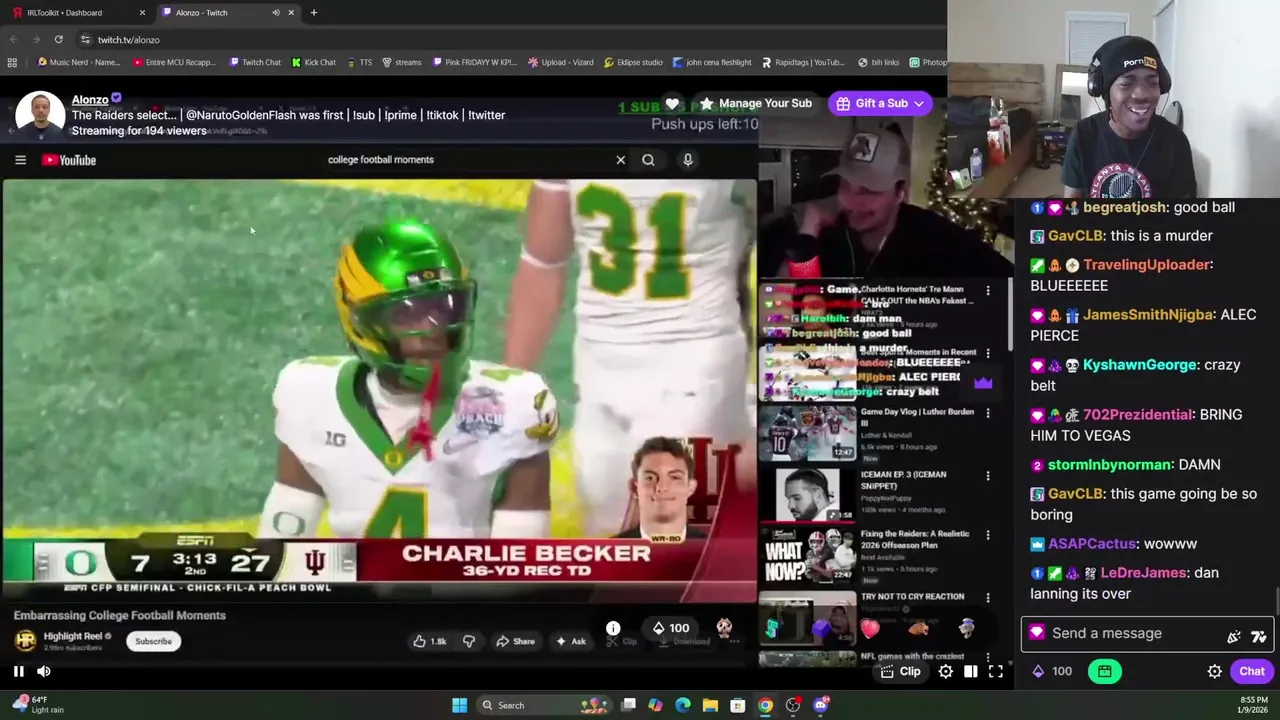Viewport: 1280px width, 720px height.
Task: Click the address bar twitch.tv/alonzo
Action: coord(128,40)
